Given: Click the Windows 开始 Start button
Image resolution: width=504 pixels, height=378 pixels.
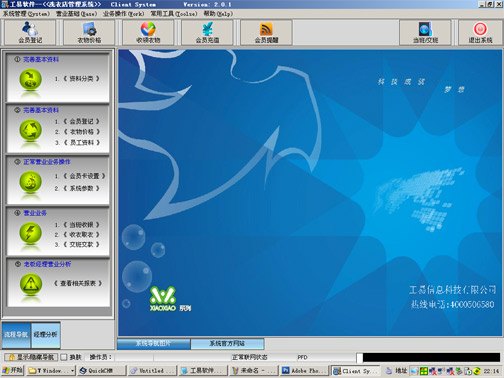Looking at the screenshot, I should pos(13,370).
